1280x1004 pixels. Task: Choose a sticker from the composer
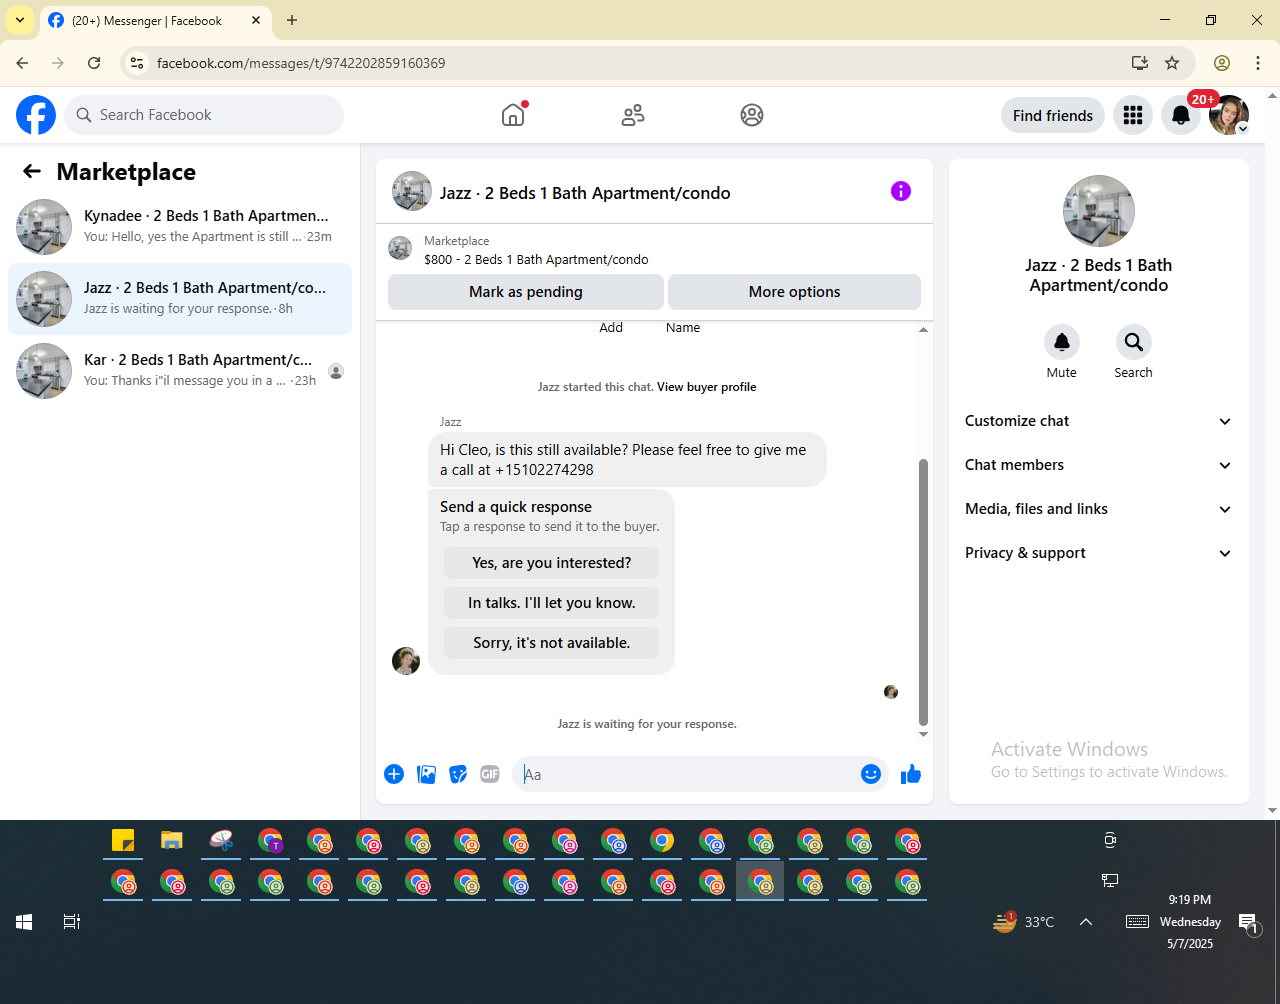[458, 774]
